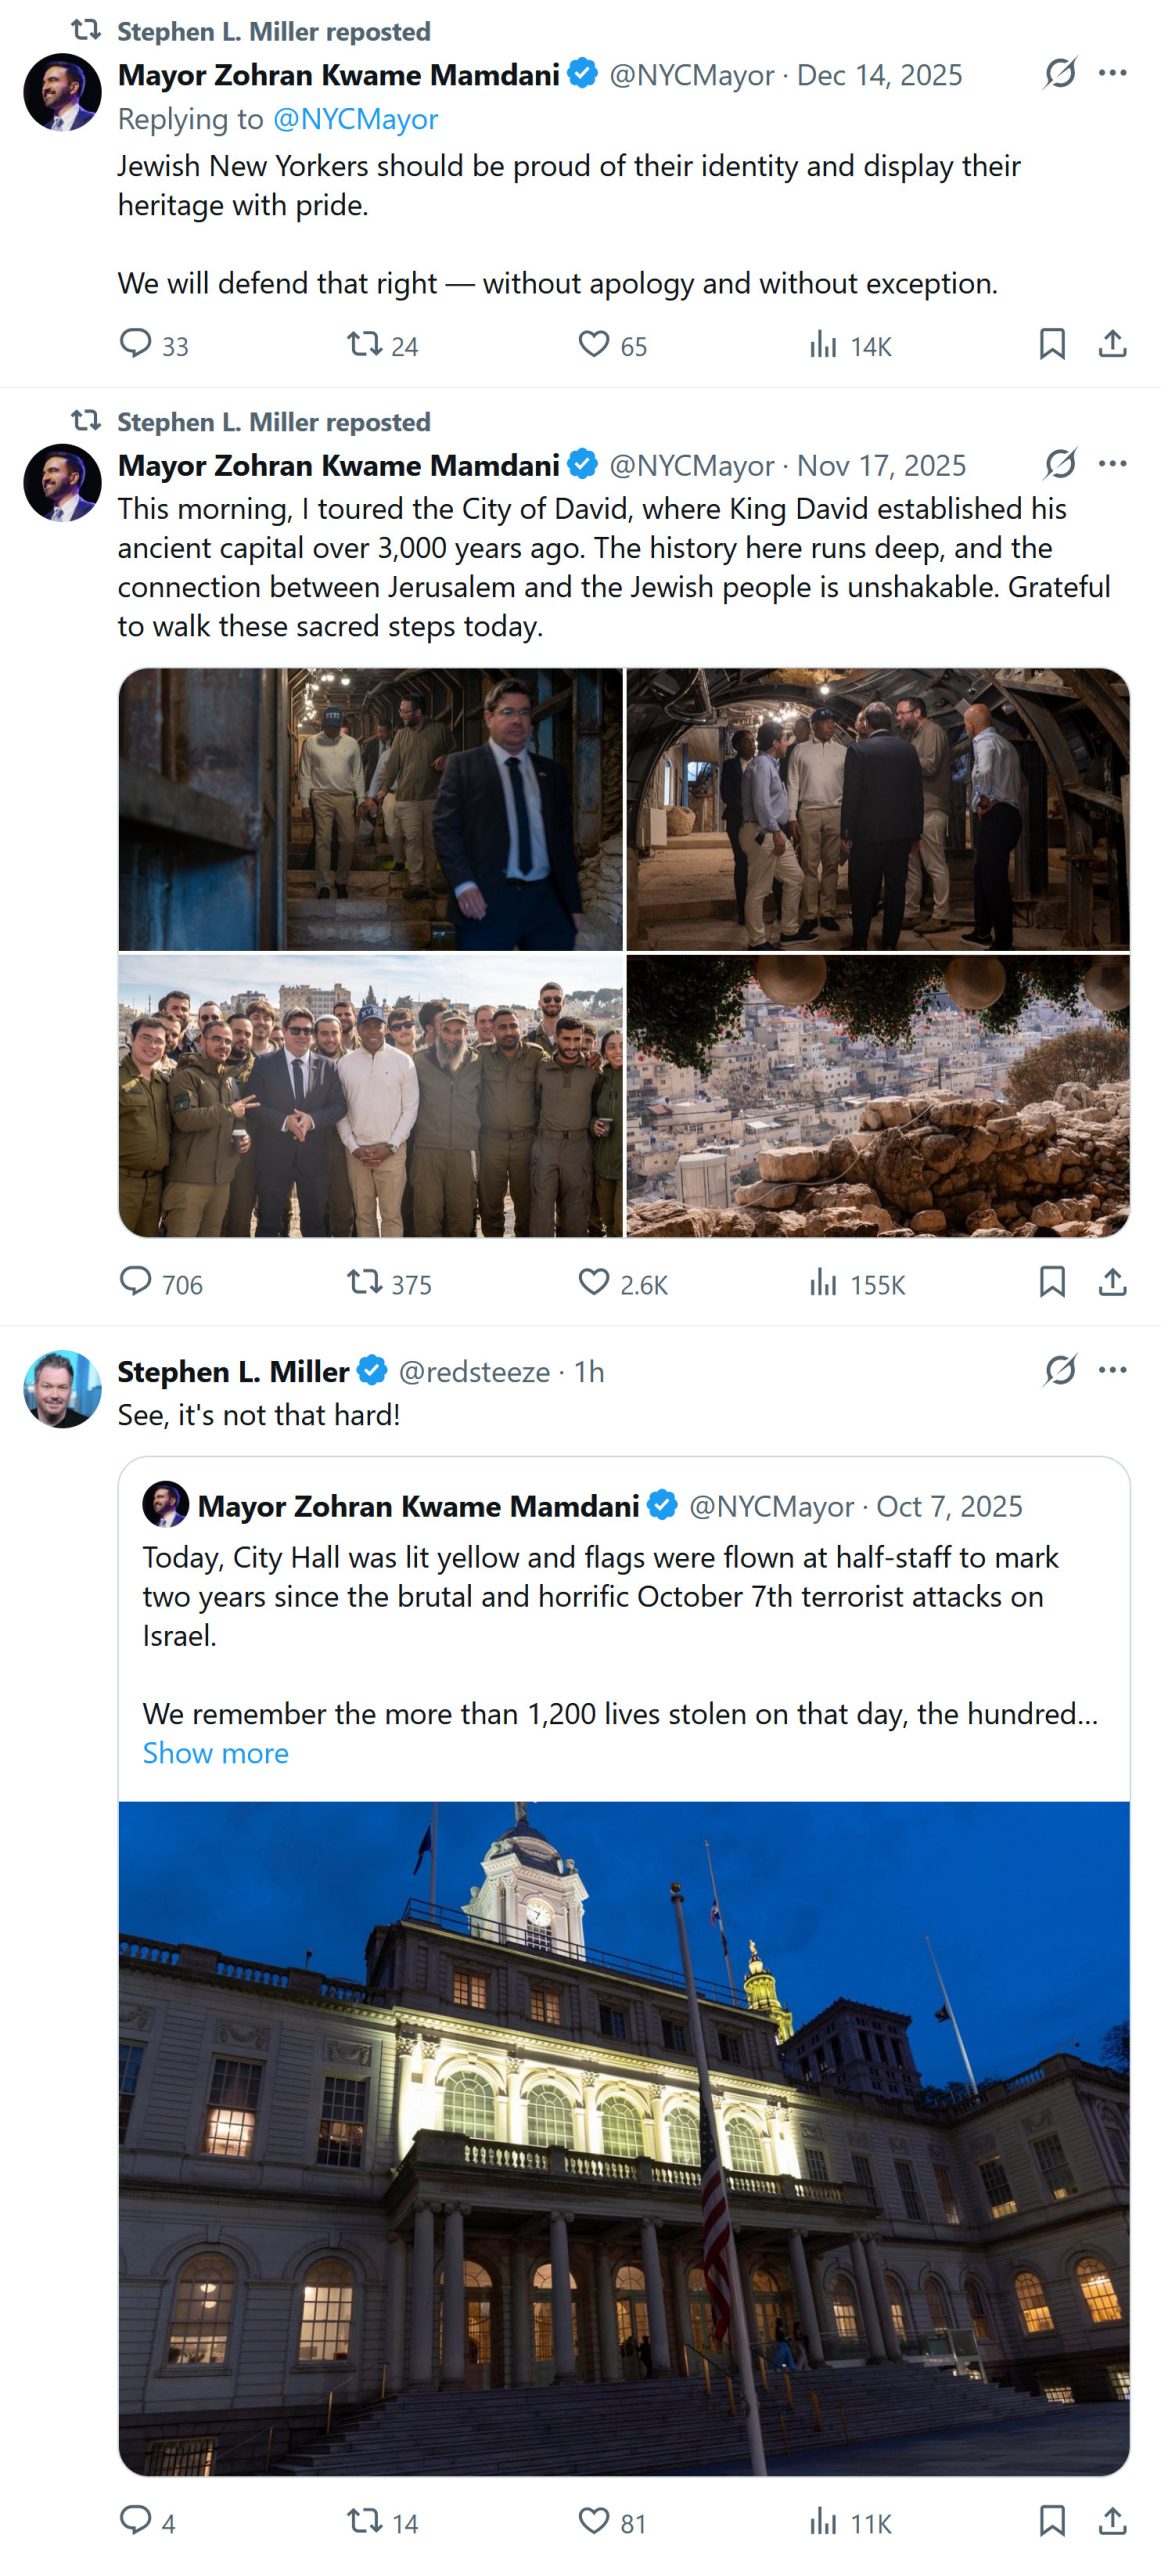Image resolution: width=1161 pixels, height=2560 pixels.
Task: Click the Grok icon on Stephen Miller's tweet
Action: (1060, 1370)
